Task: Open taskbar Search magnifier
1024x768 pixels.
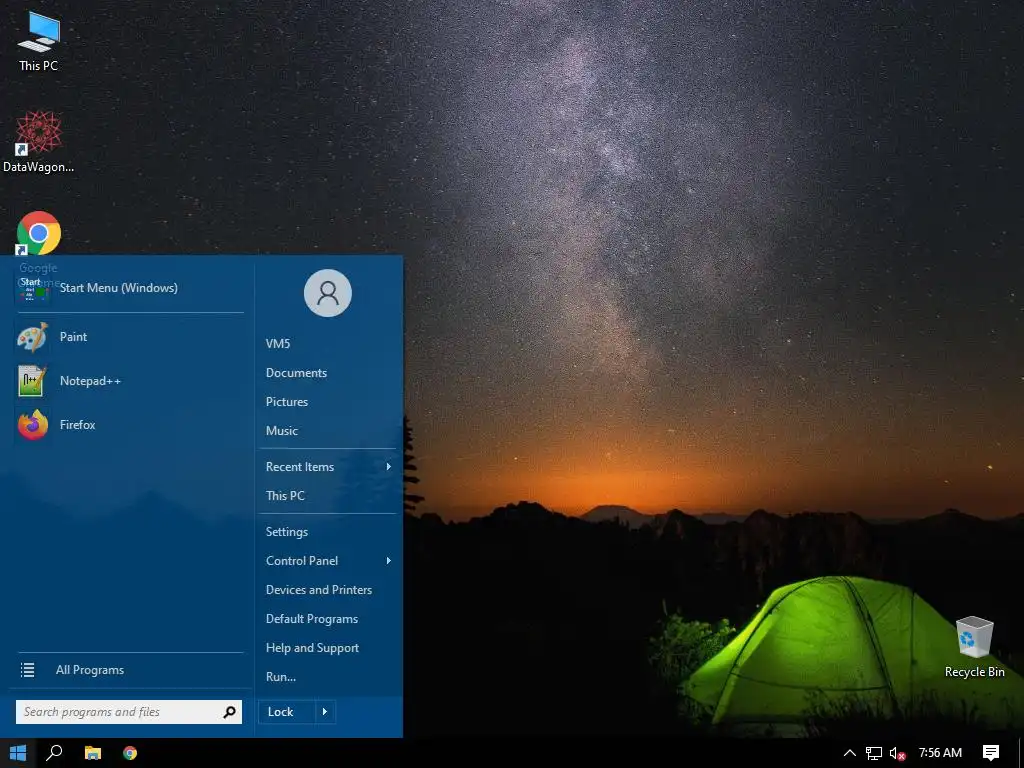Action: tap(54, 753)
